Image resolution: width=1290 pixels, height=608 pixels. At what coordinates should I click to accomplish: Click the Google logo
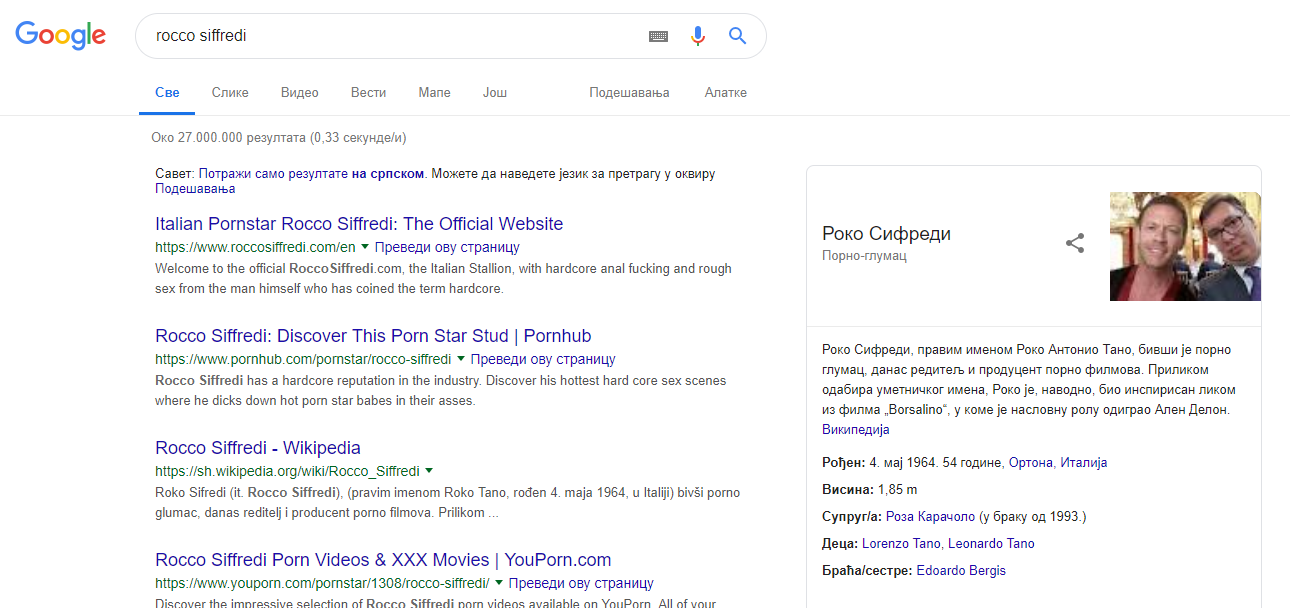click(60, 35)
